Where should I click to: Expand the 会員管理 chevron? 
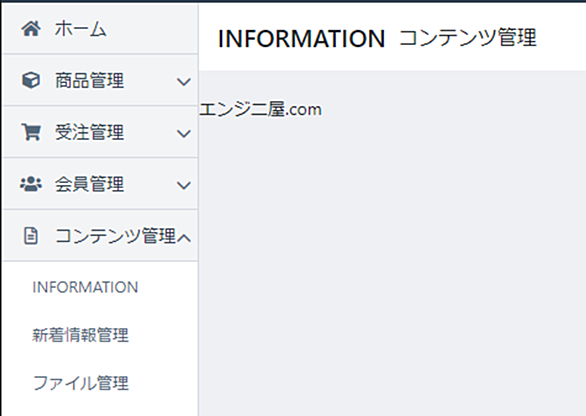point(183,185)
